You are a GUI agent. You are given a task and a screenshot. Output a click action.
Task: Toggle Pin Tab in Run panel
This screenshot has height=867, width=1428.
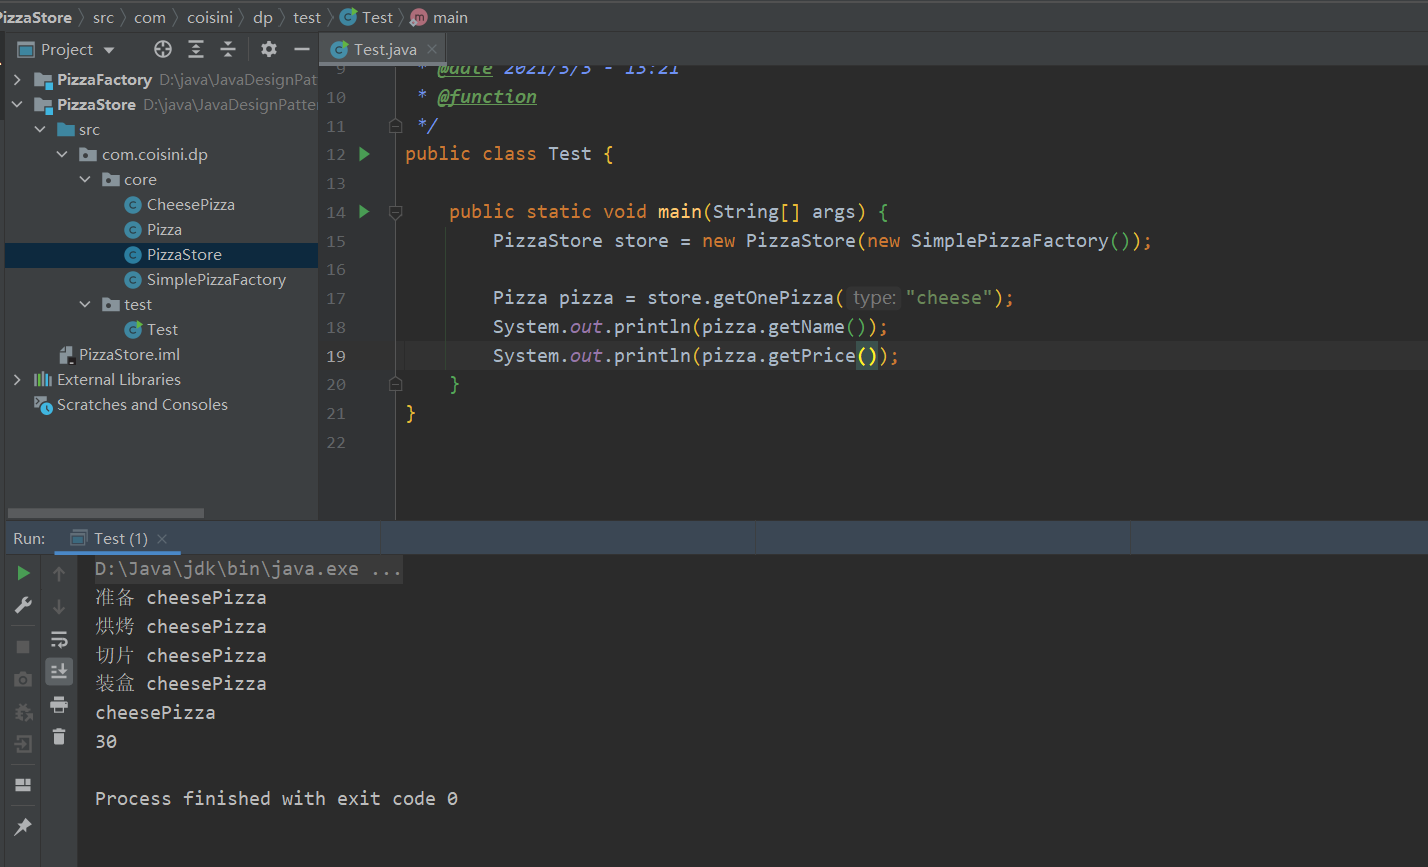click(23, 827)
